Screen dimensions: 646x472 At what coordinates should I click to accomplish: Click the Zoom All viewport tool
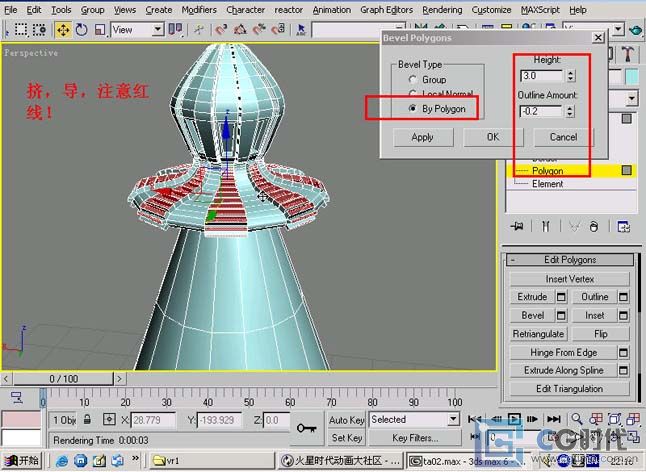click(596, 419)
